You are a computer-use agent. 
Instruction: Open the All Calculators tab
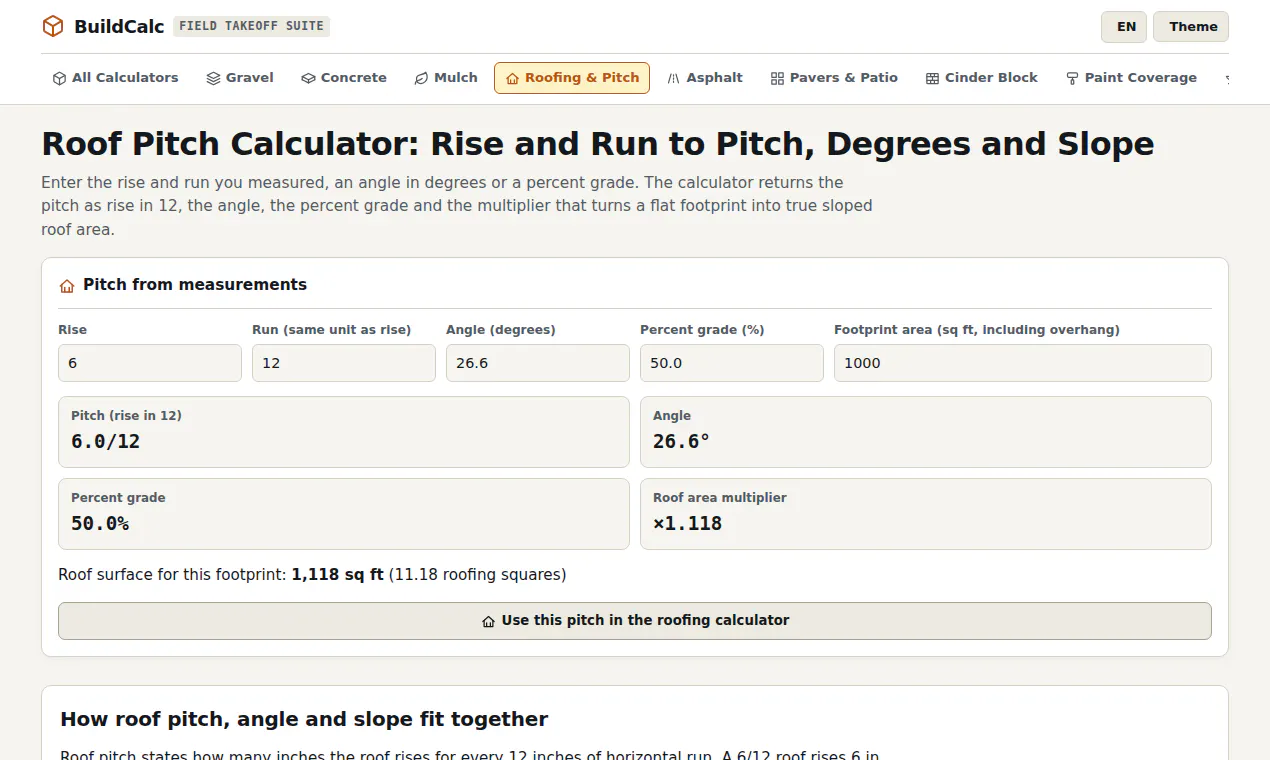point(115,78)
